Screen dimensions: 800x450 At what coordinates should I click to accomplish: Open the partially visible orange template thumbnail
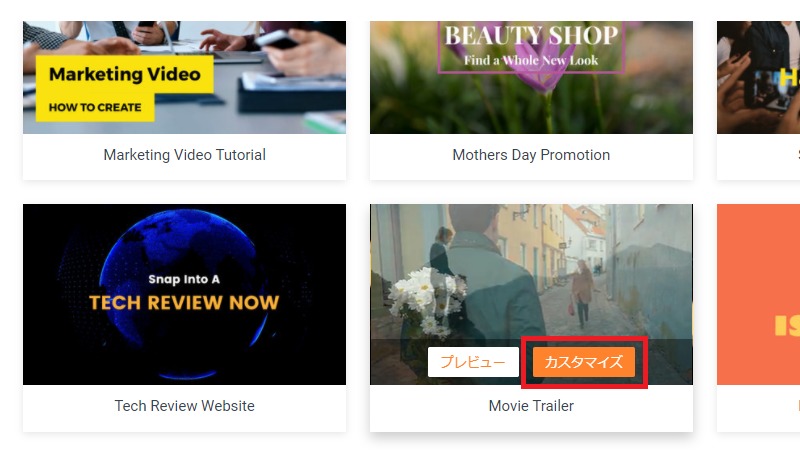pos(758,294)
